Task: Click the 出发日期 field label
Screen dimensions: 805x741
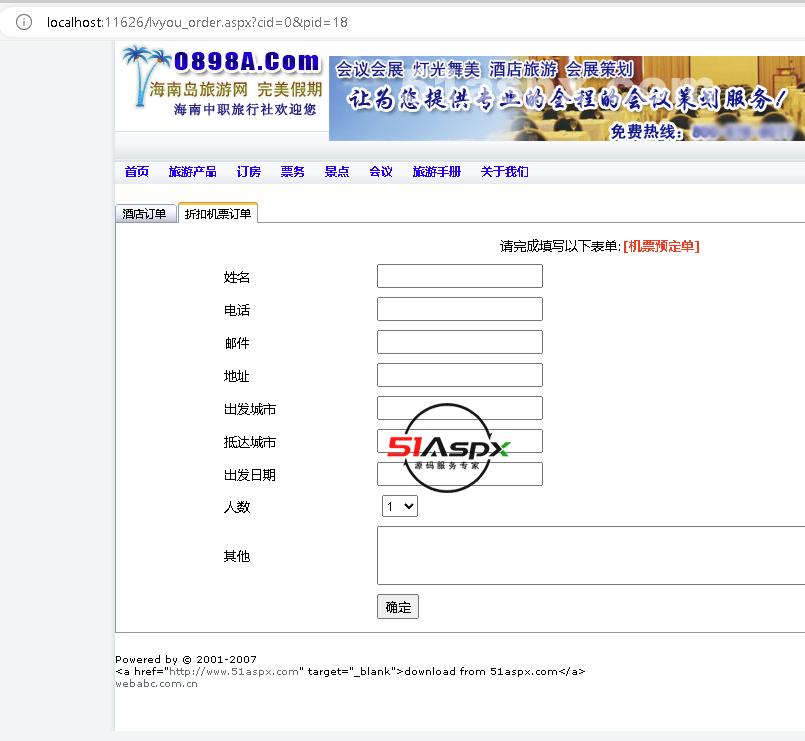Action: pyautogui.click(x=250, y=475)
